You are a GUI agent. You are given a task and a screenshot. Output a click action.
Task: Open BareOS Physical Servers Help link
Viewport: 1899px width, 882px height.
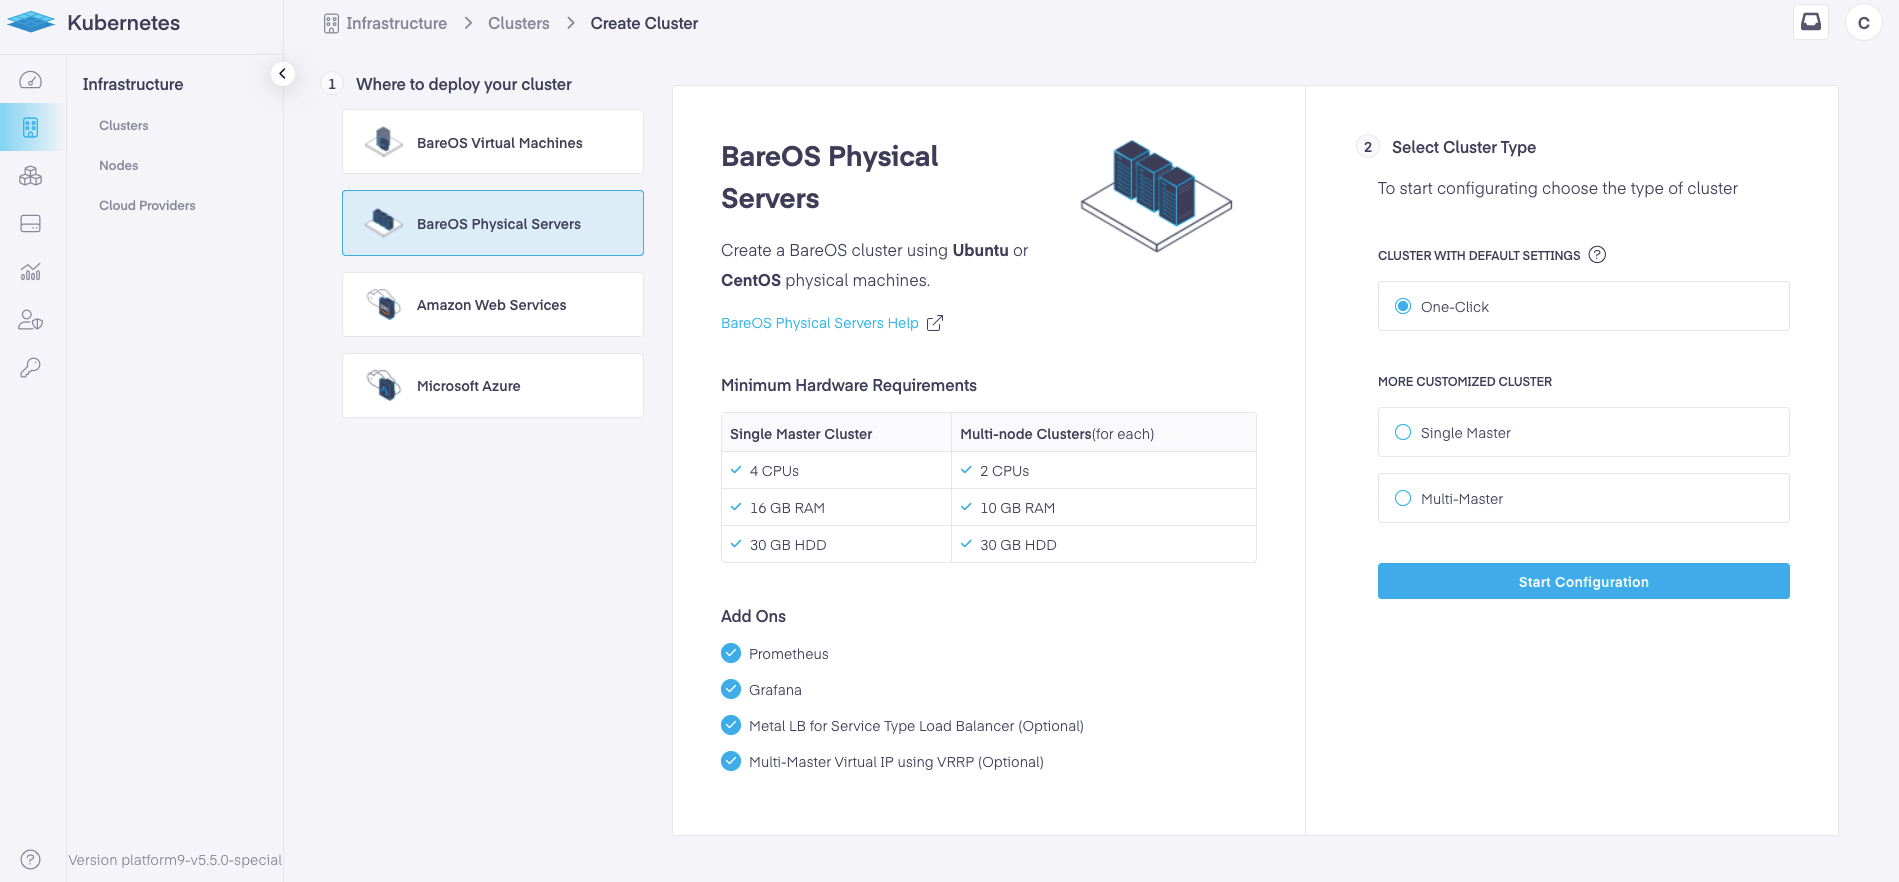[x=820, y=323]
